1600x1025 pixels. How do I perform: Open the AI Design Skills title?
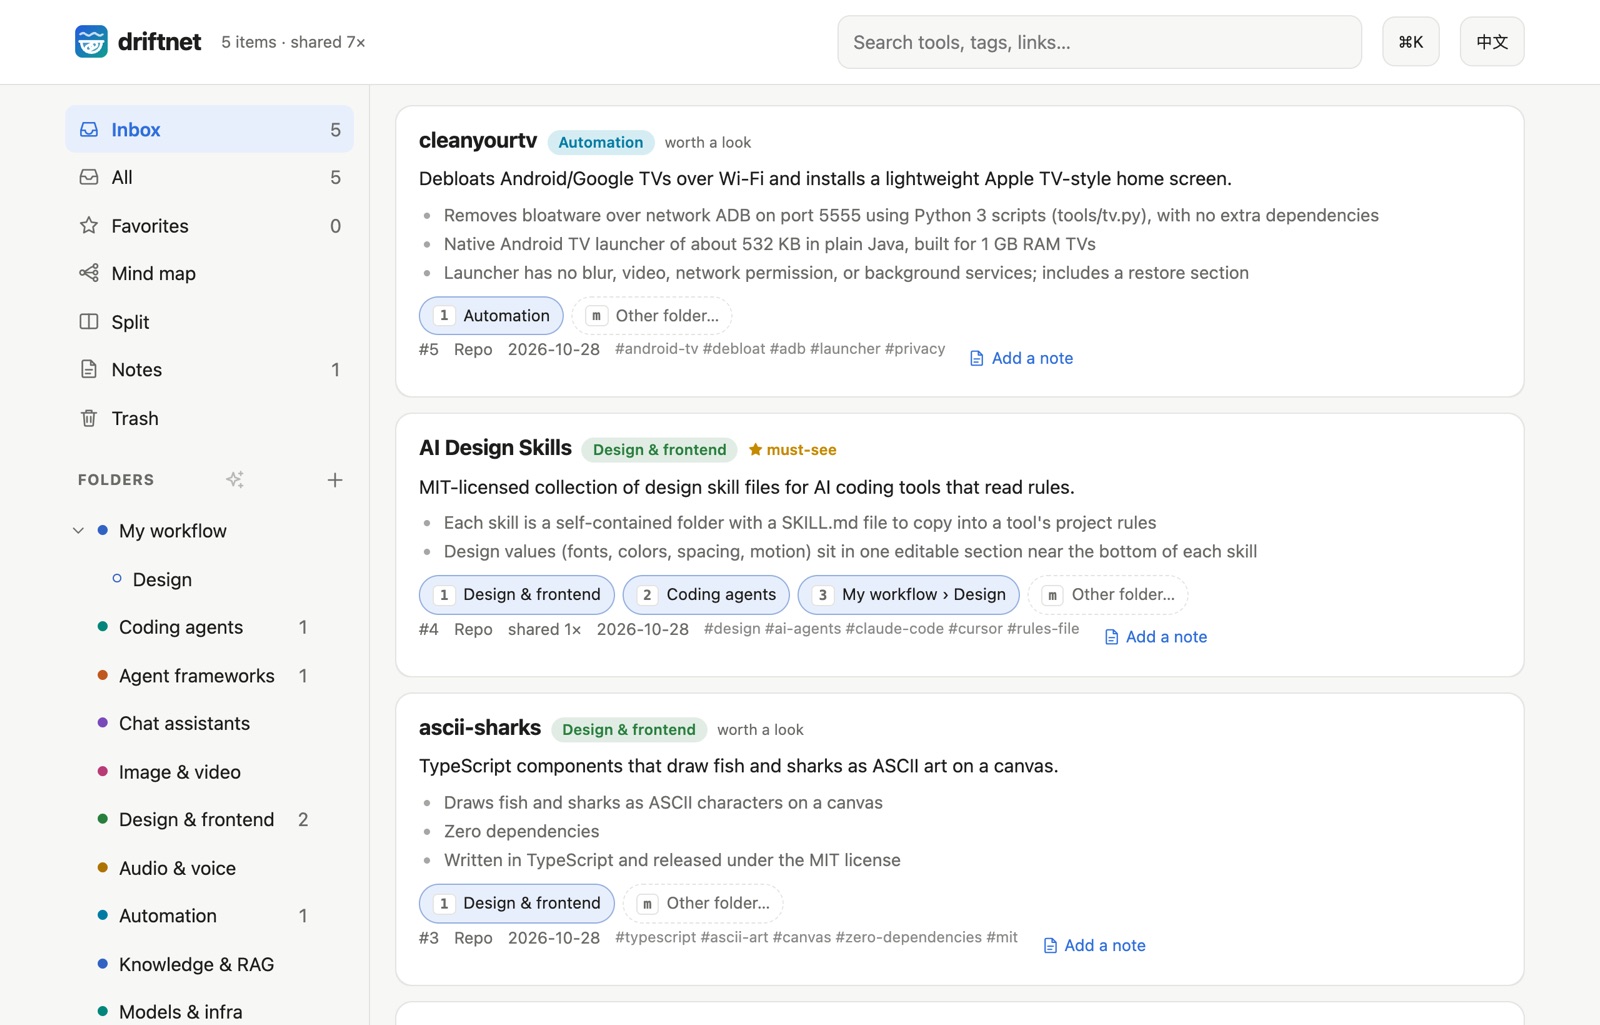[495, 448]
